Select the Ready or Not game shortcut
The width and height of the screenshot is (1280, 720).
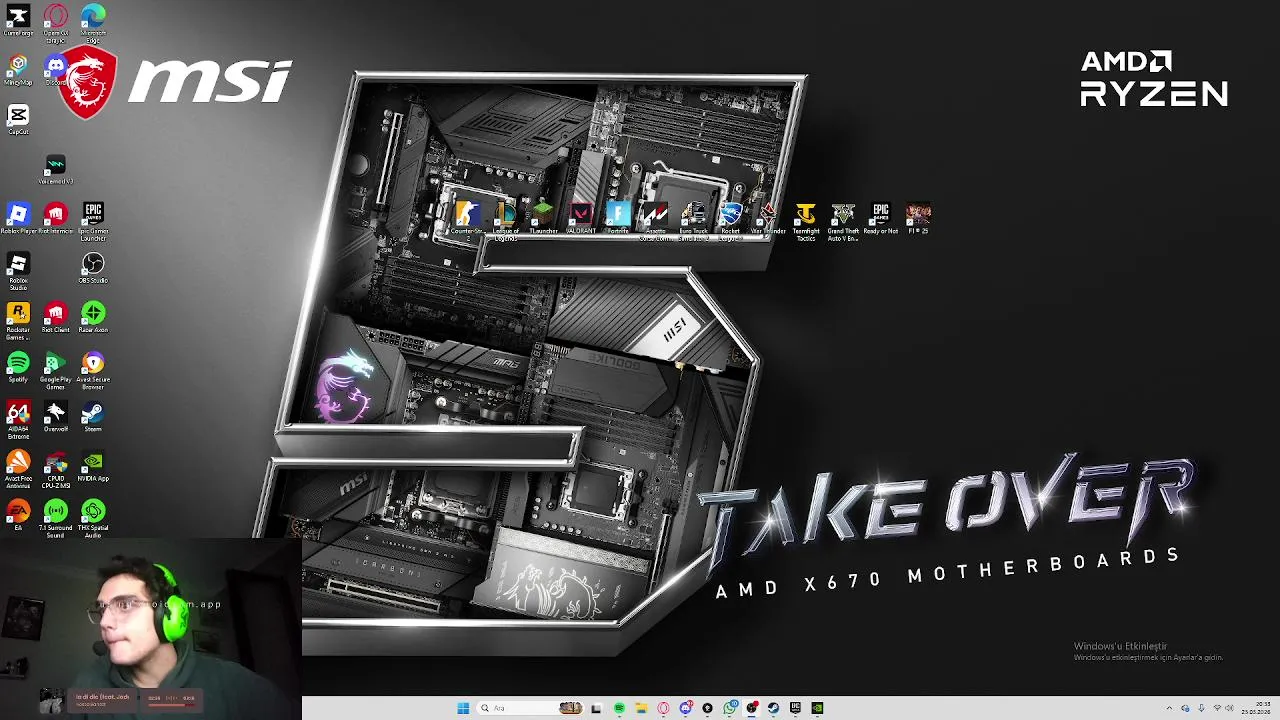pos(881,218)
